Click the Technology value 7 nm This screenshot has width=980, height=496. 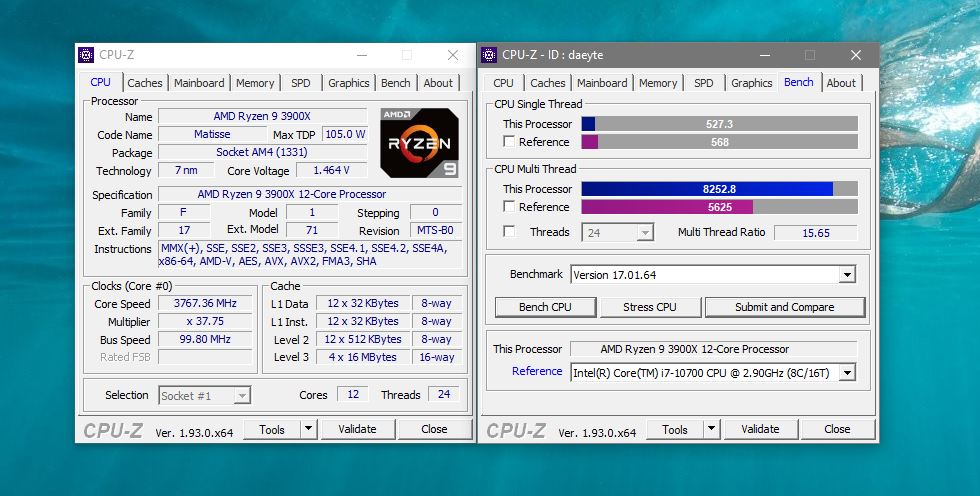click(186, 171)
